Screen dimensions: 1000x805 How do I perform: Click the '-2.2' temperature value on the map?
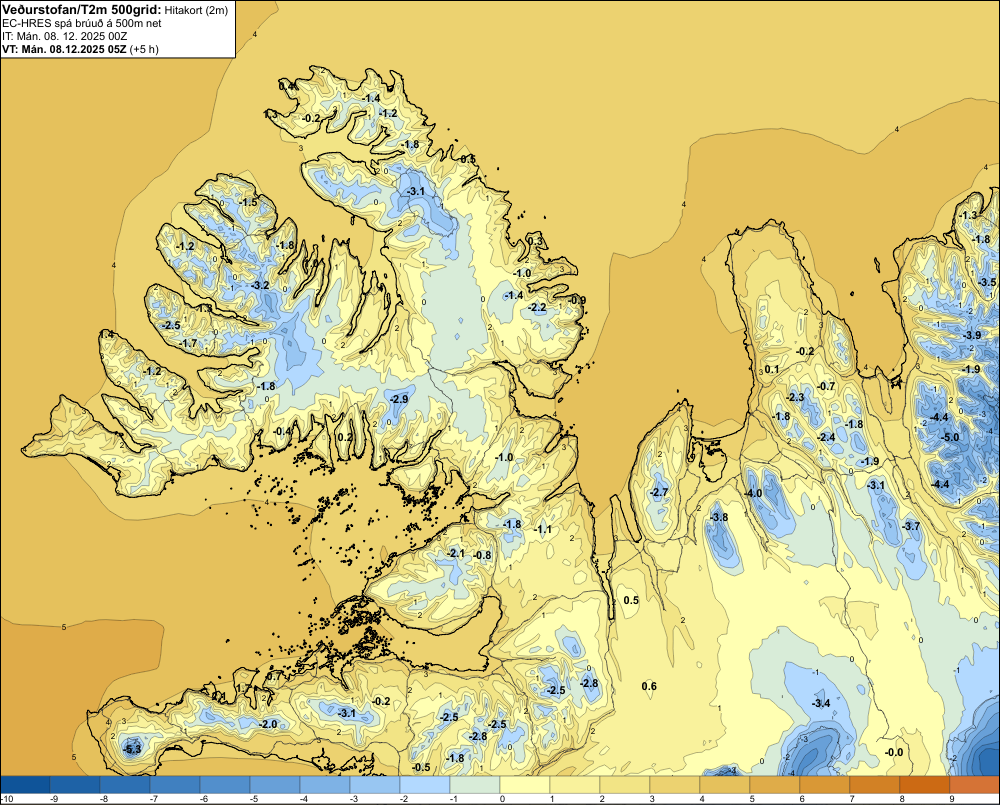click(538, 307)
